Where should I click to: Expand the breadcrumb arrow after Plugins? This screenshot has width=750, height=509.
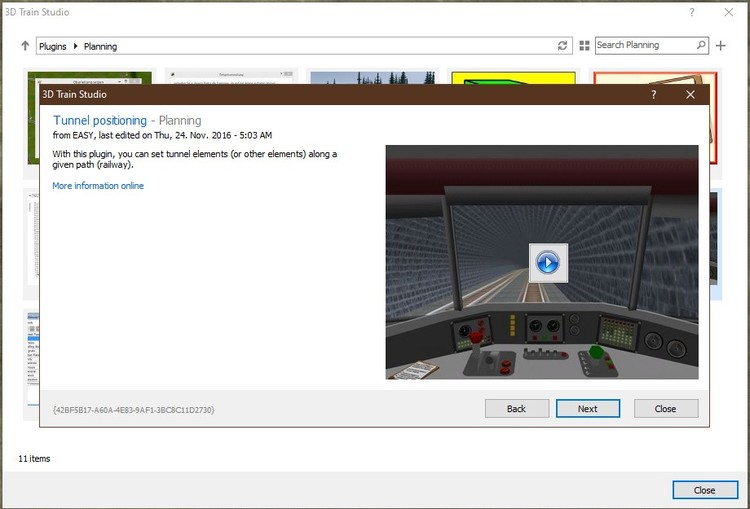(76, 46)
